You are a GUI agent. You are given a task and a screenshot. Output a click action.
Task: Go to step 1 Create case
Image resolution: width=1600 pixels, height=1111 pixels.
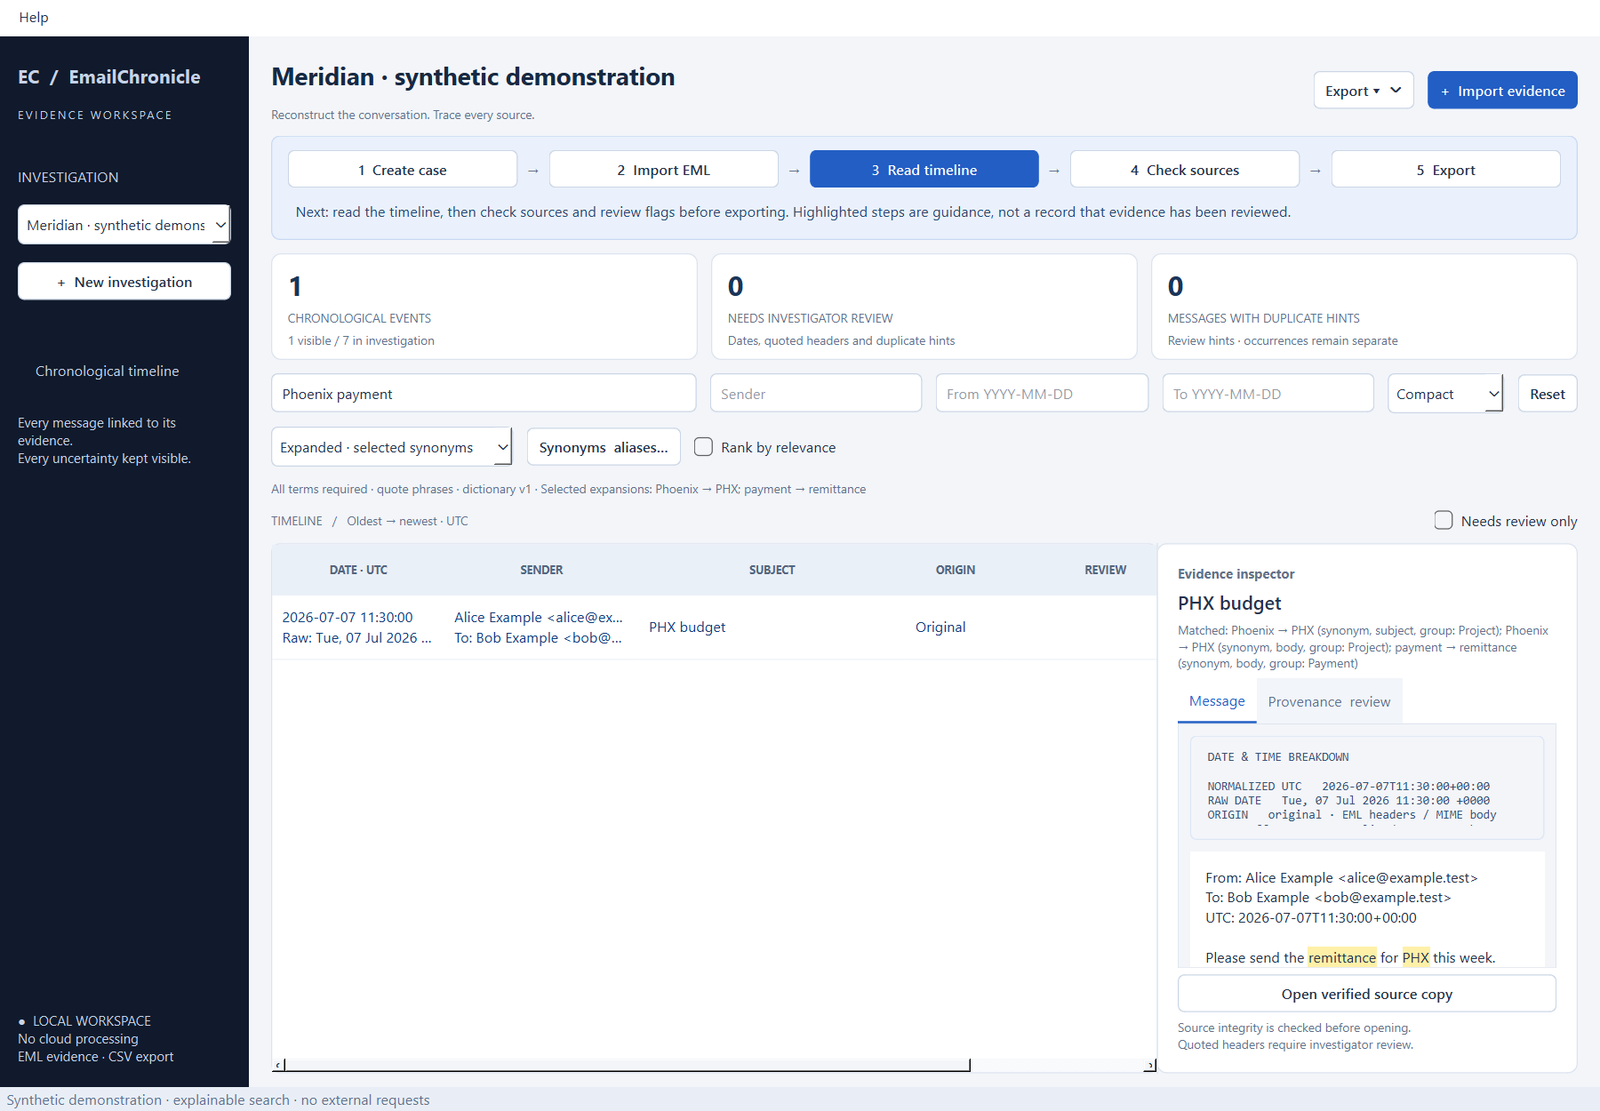pyautogui.click(x=402, y=169)
